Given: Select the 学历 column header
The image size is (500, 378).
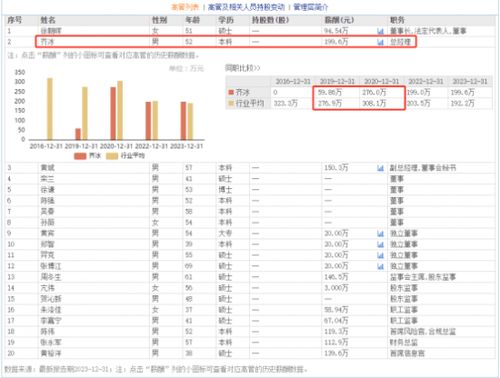Looking at the screenshot, I should pos(226,20).
